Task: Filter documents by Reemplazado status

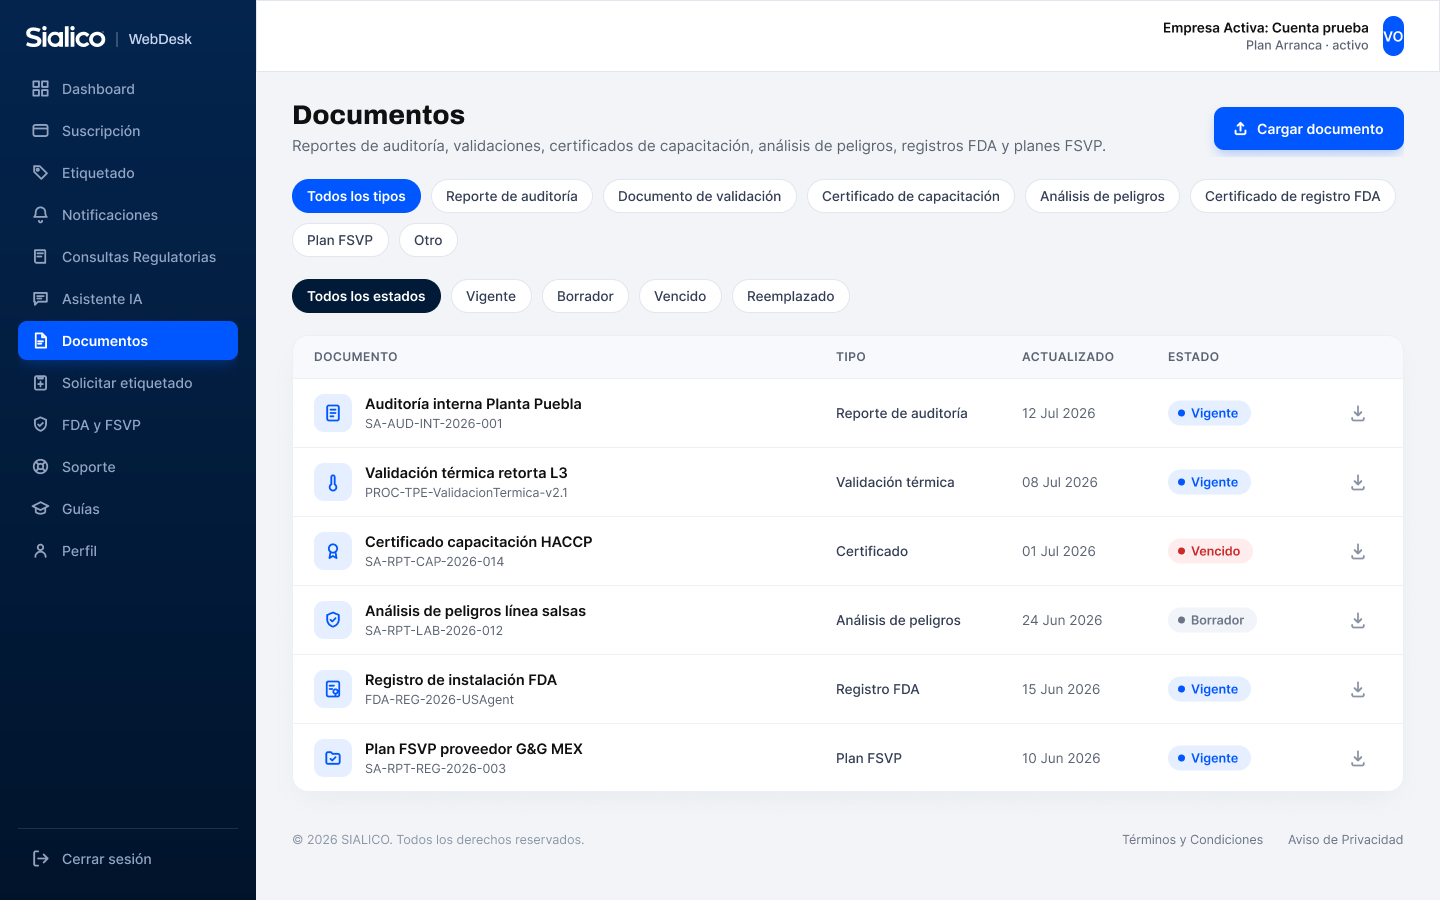Action: 790,296
